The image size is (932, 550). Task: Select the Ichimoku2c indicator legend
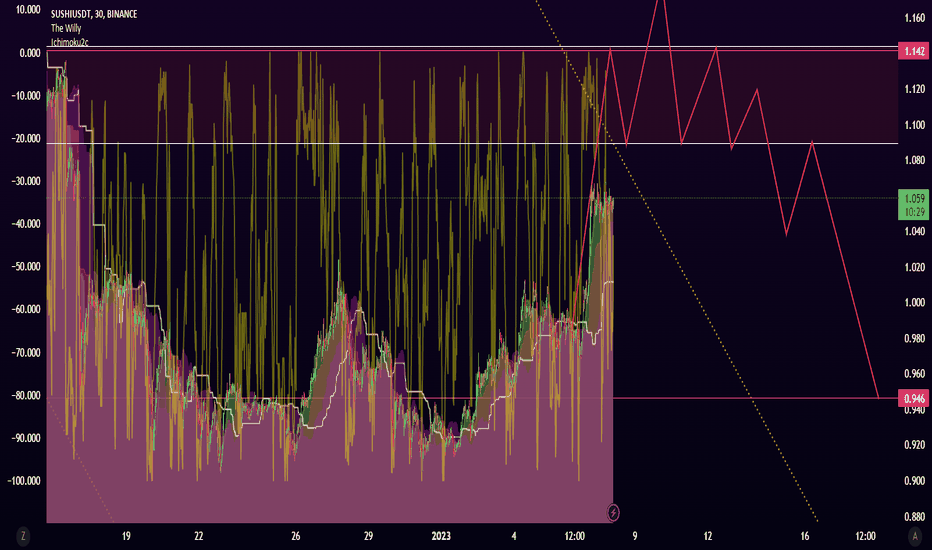[70, 42]
